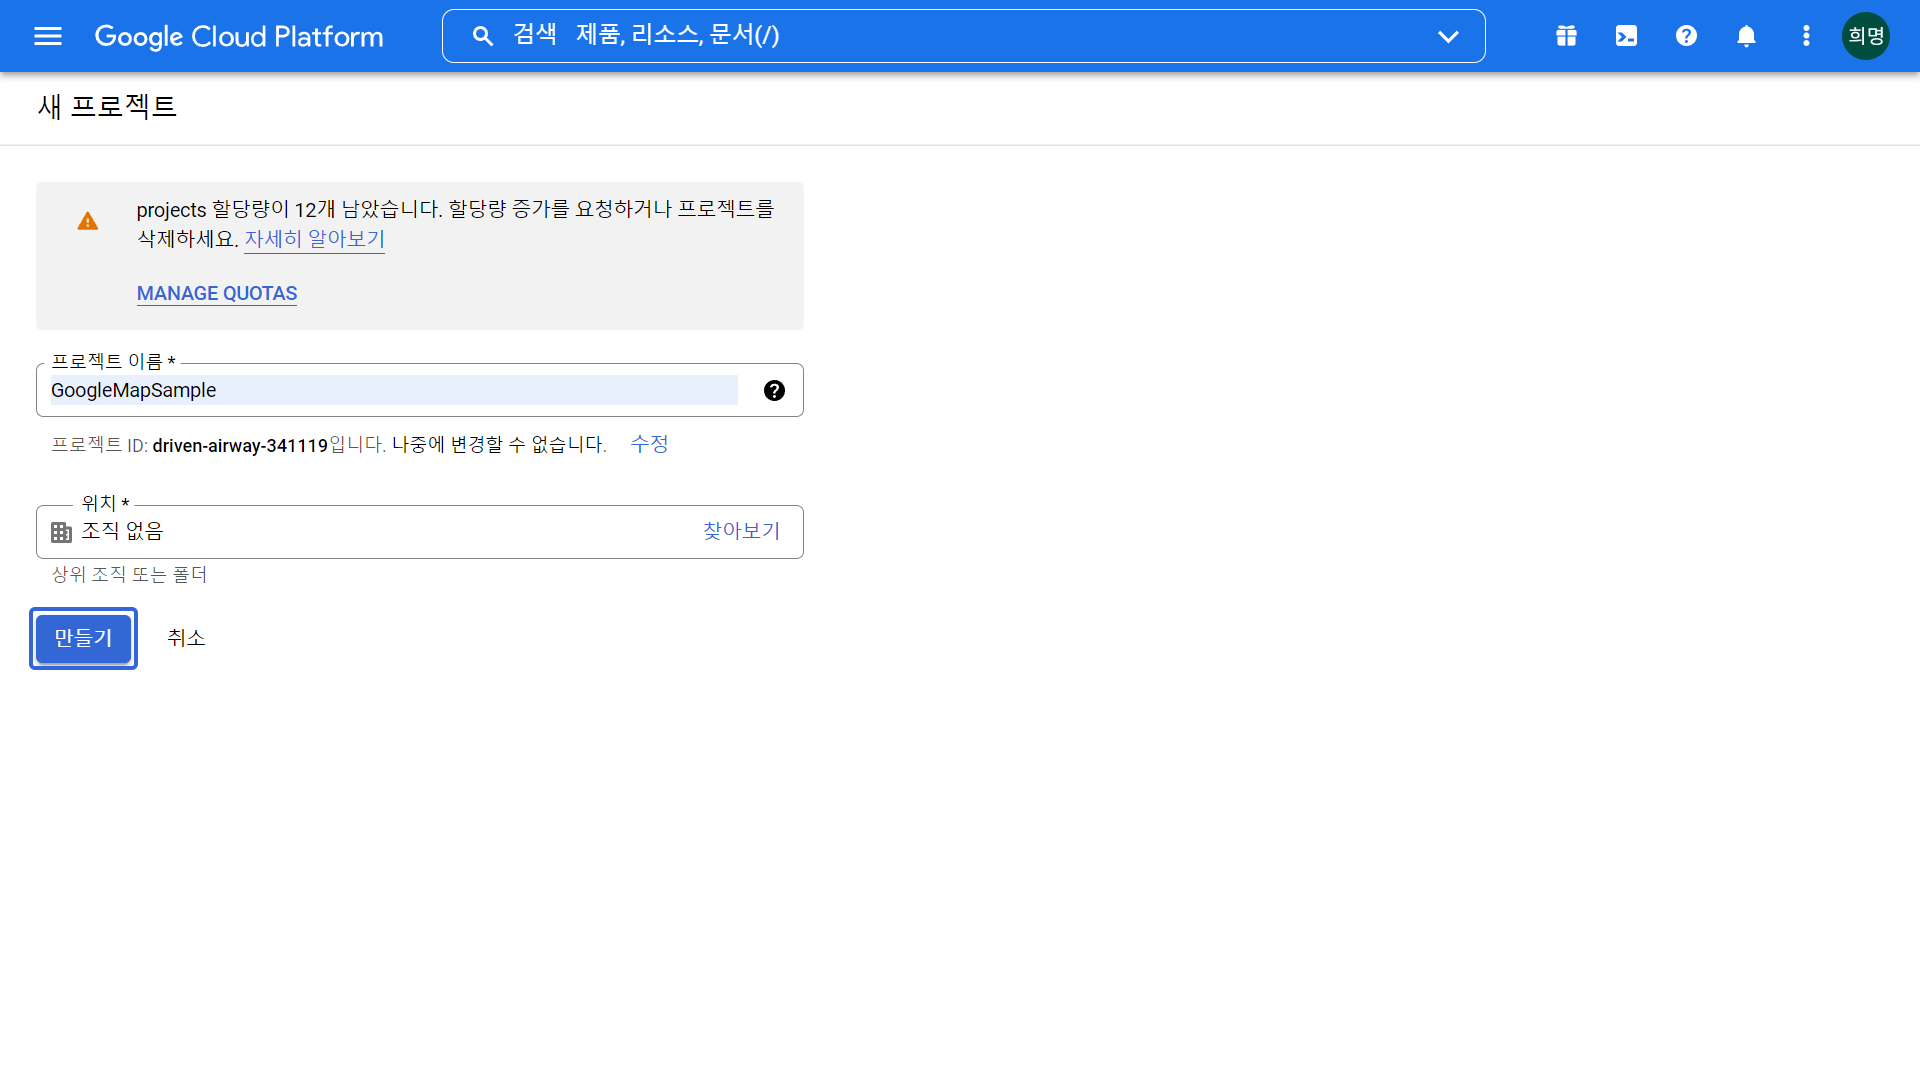Expand the search bar dropdown arrow
The height and width of the screenshot is (1080, 1920).
[x=1448, y=37]
